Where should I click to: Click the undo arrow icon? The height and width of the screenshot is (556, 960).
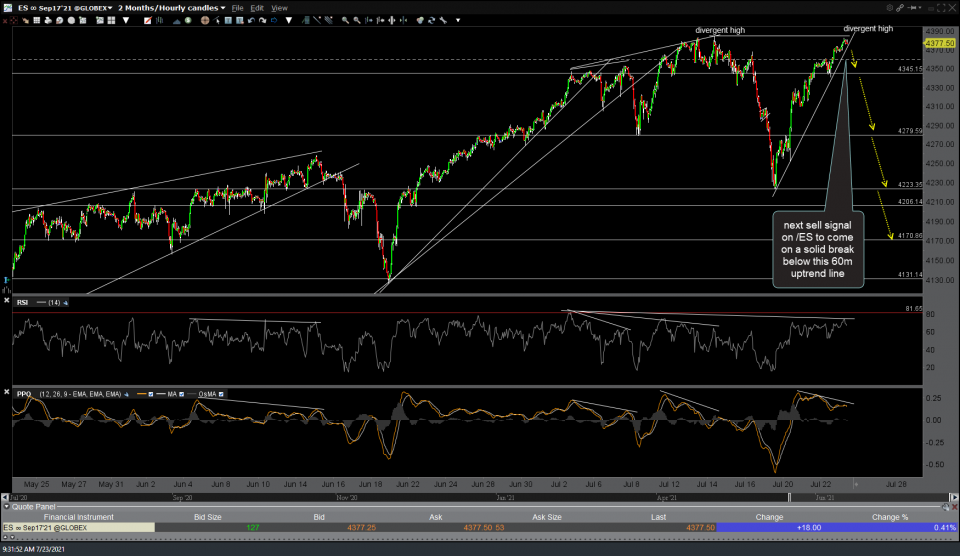pos(251,20)
